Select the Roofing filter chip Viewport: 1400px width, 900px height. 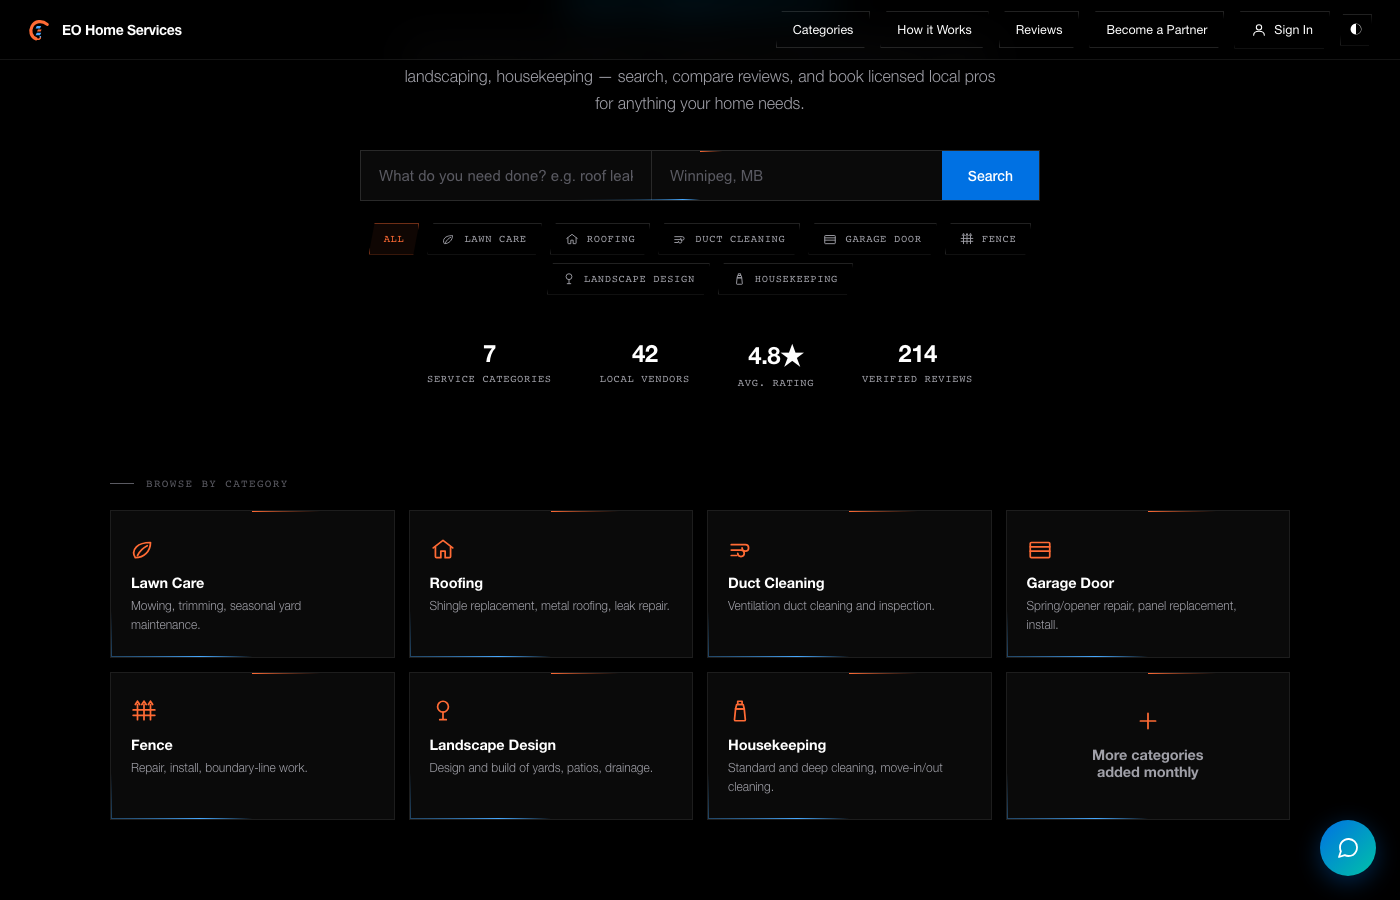tap(600, 239)
